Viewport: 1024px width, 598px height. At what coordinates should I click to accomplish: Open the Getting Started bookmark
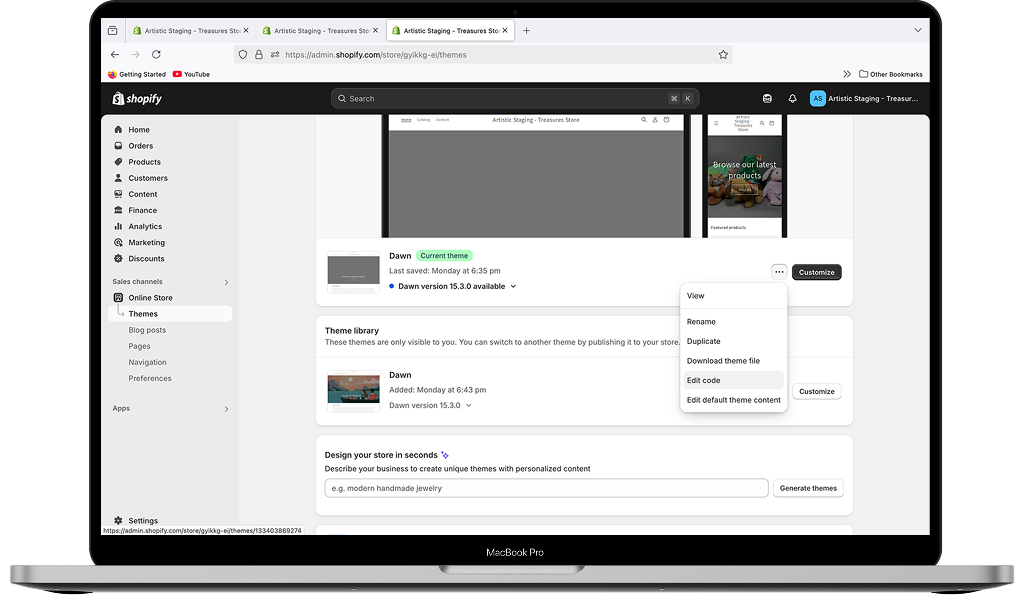tap(137, 74)
